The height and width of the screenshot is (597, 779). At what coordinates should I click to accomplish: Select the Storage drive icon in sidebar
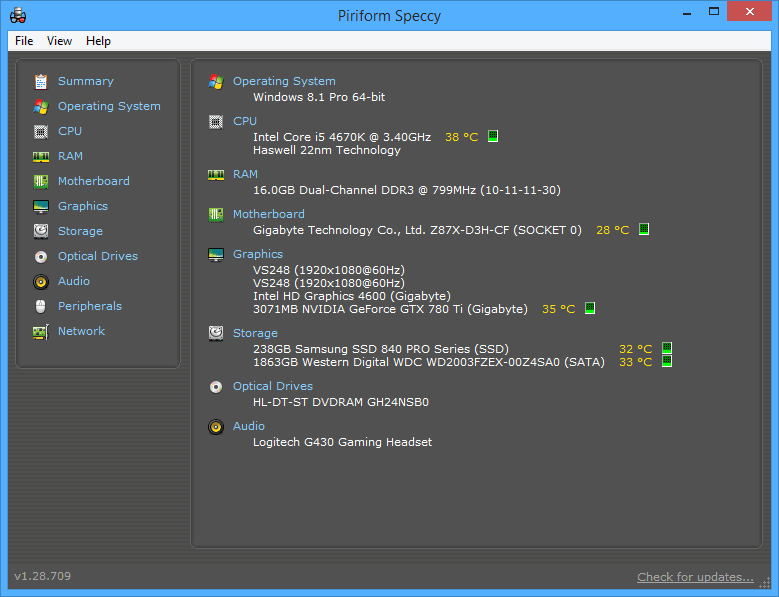(x=40, y=231)
